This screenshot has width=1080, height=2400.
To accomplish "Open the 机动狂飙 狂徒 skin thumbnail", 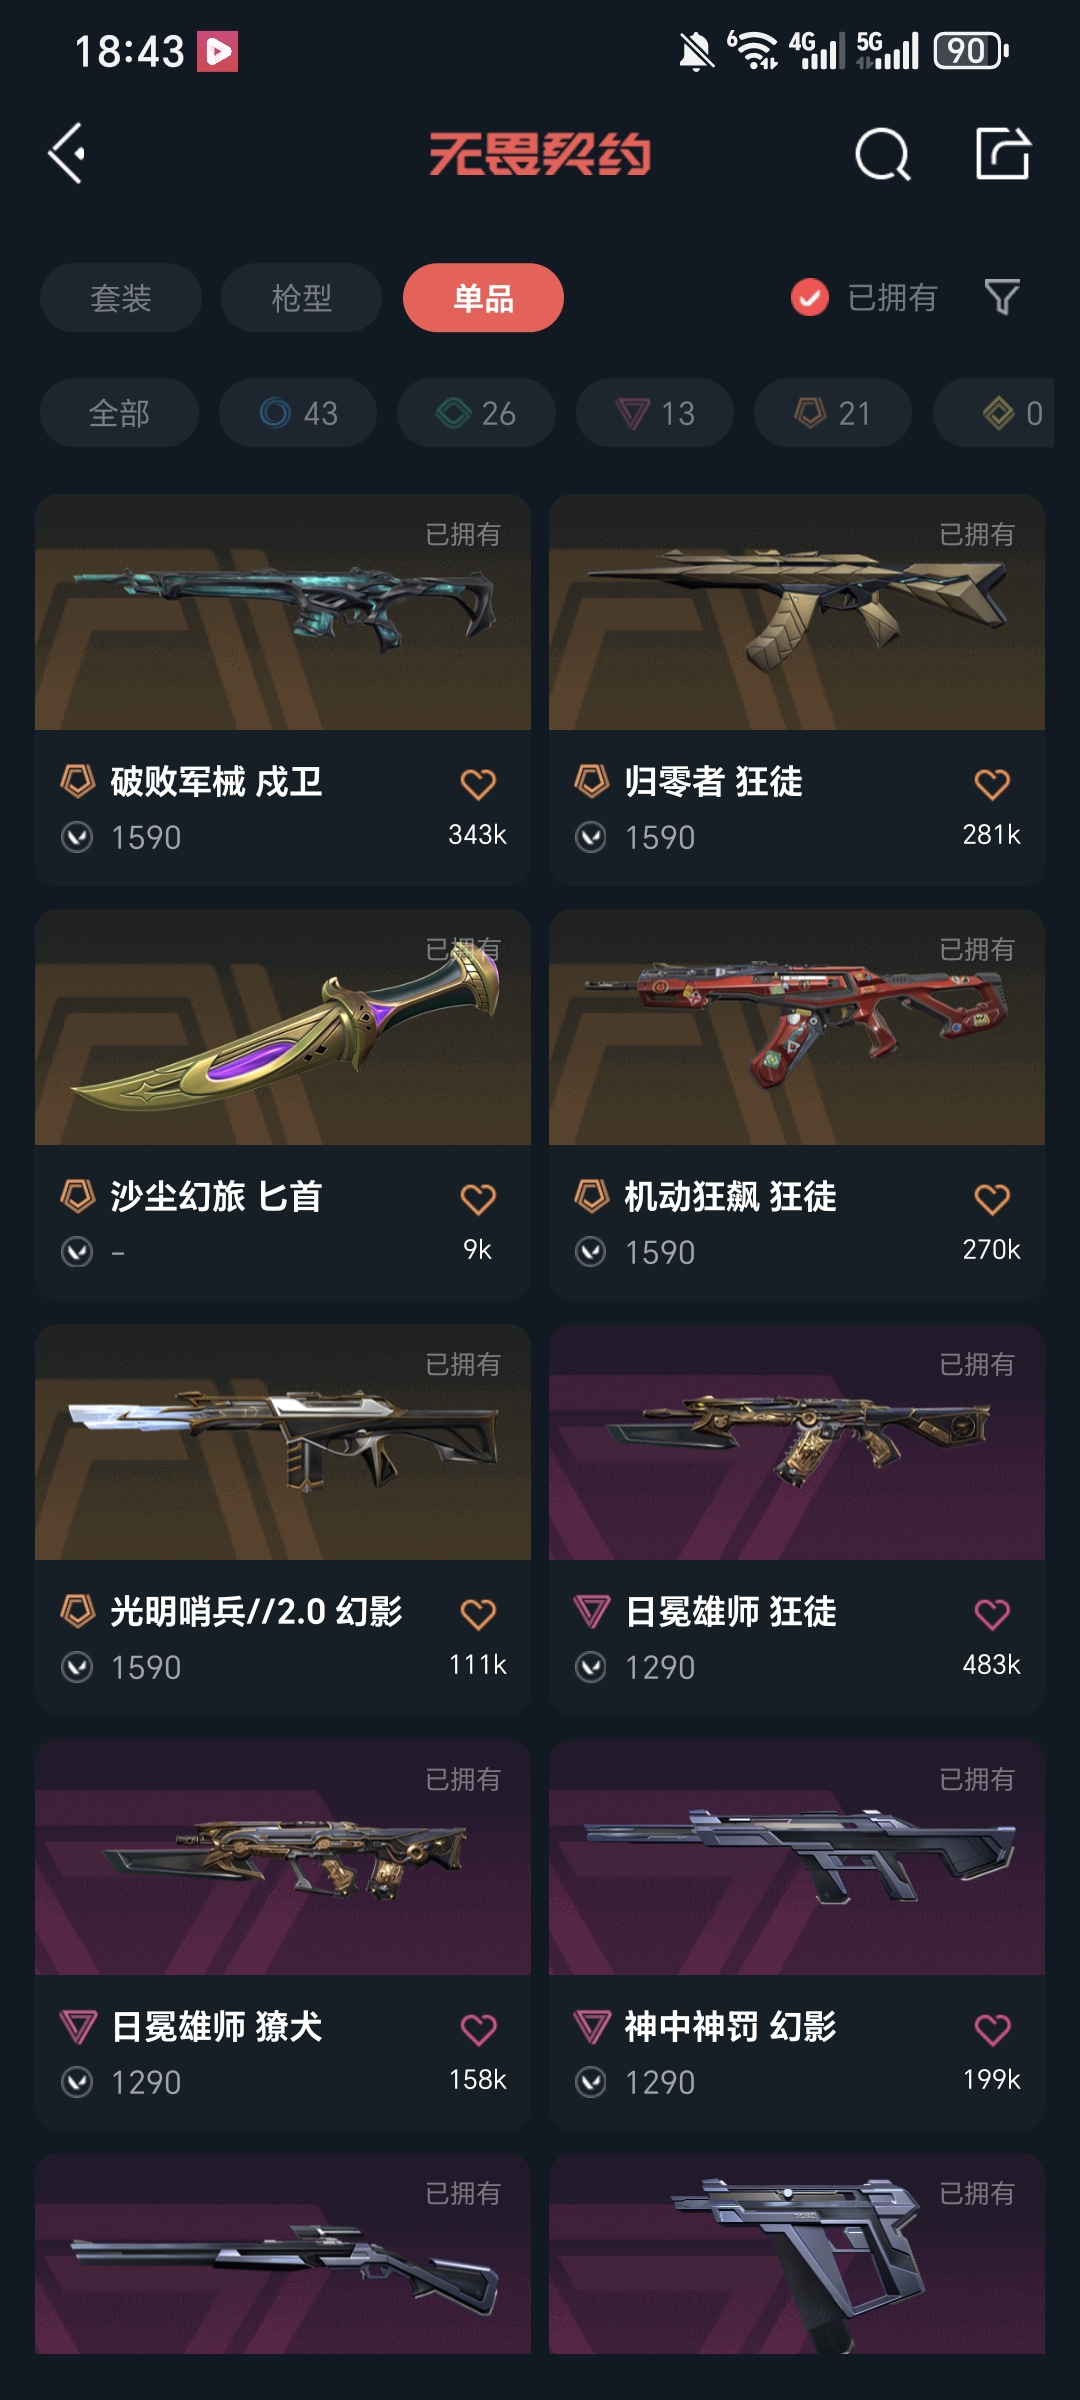I will pos(797,1027).
